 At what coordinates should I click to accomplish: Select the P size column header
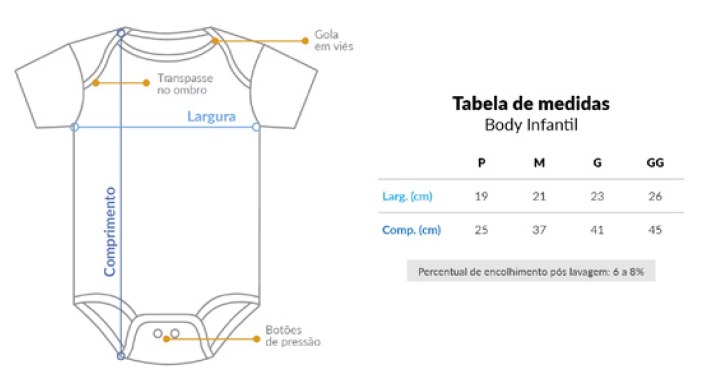tap(482, 162)
